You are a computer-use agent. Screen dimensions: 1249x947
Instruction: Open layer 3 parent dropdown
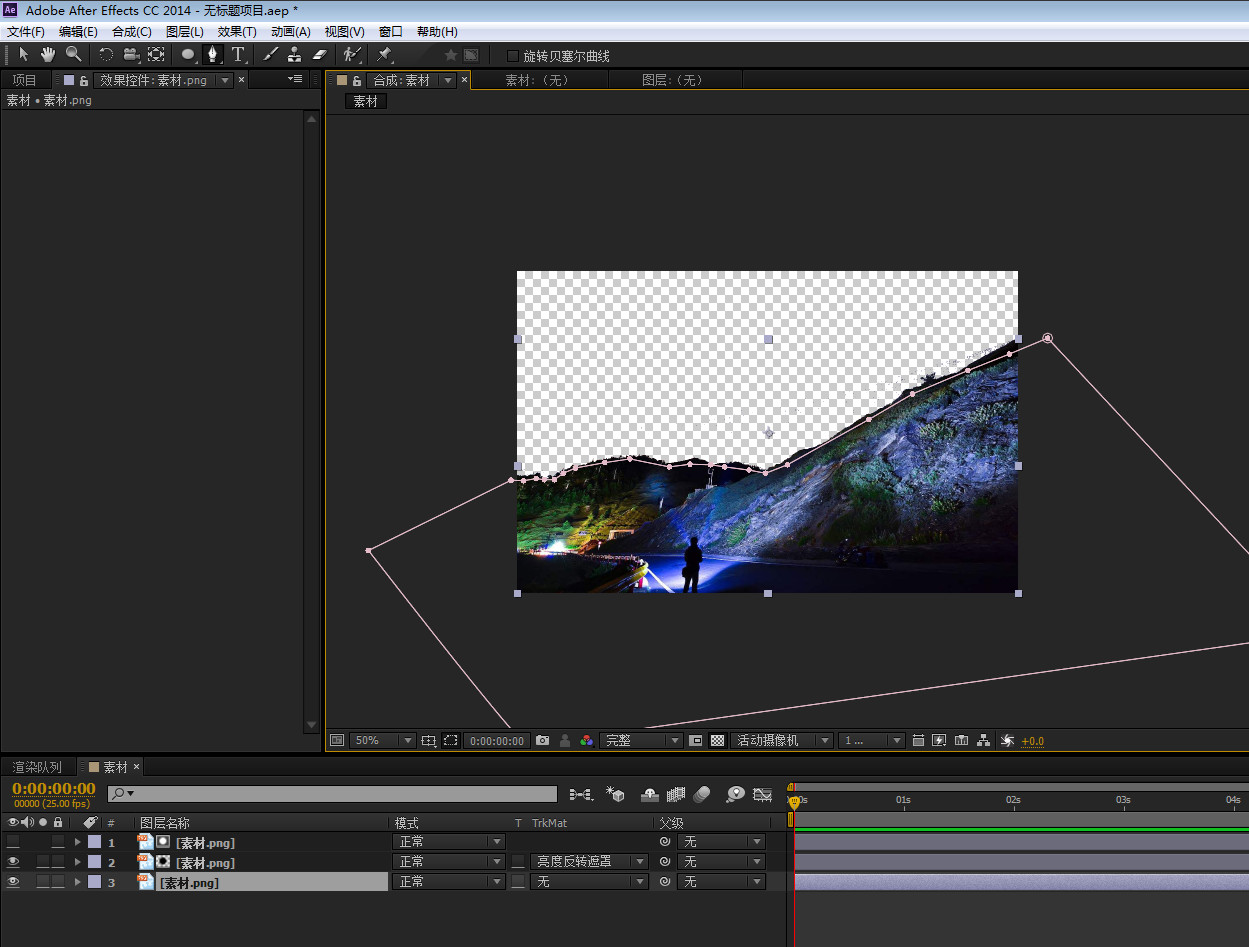[721, 882]
